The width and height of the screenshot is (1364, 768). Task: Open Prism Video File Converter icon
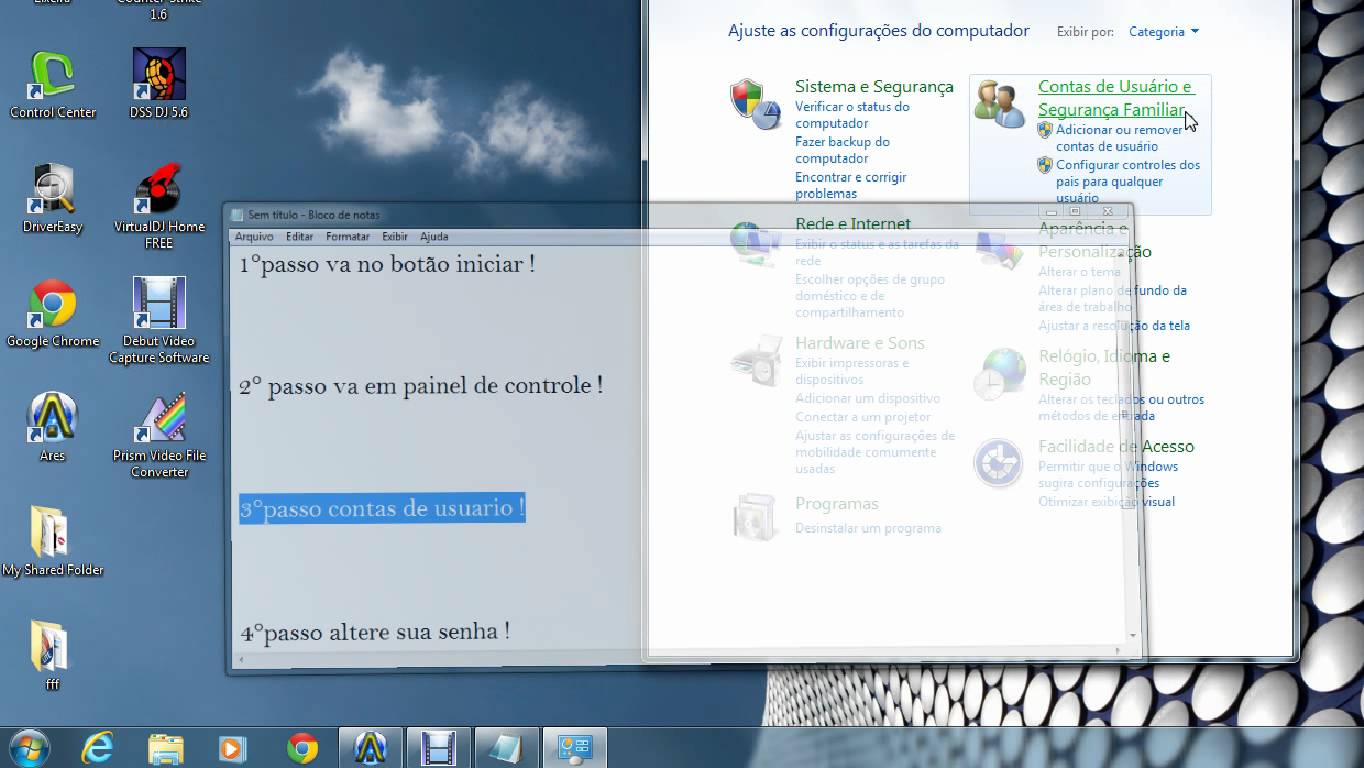coord(159,435)
